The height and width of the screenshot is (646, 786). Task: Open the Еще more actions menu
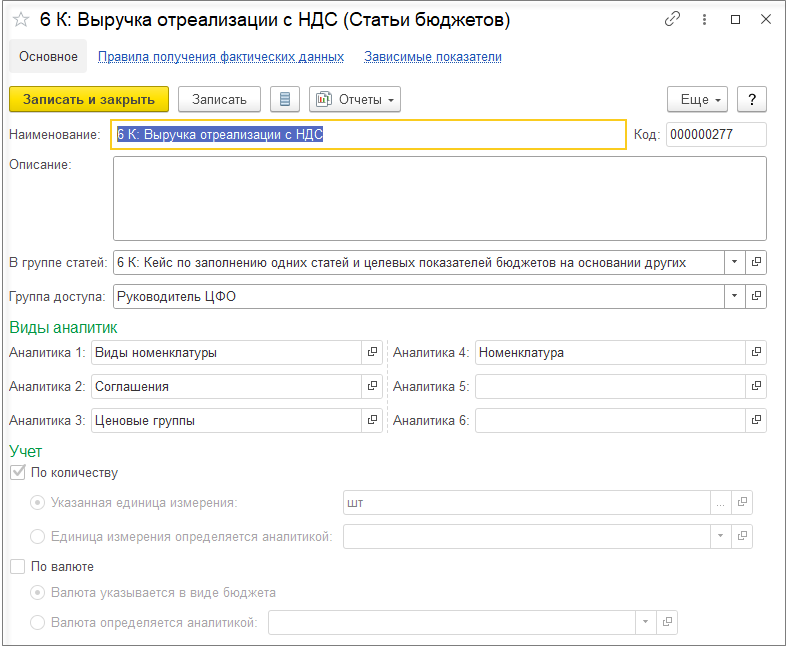coord(697,99)
